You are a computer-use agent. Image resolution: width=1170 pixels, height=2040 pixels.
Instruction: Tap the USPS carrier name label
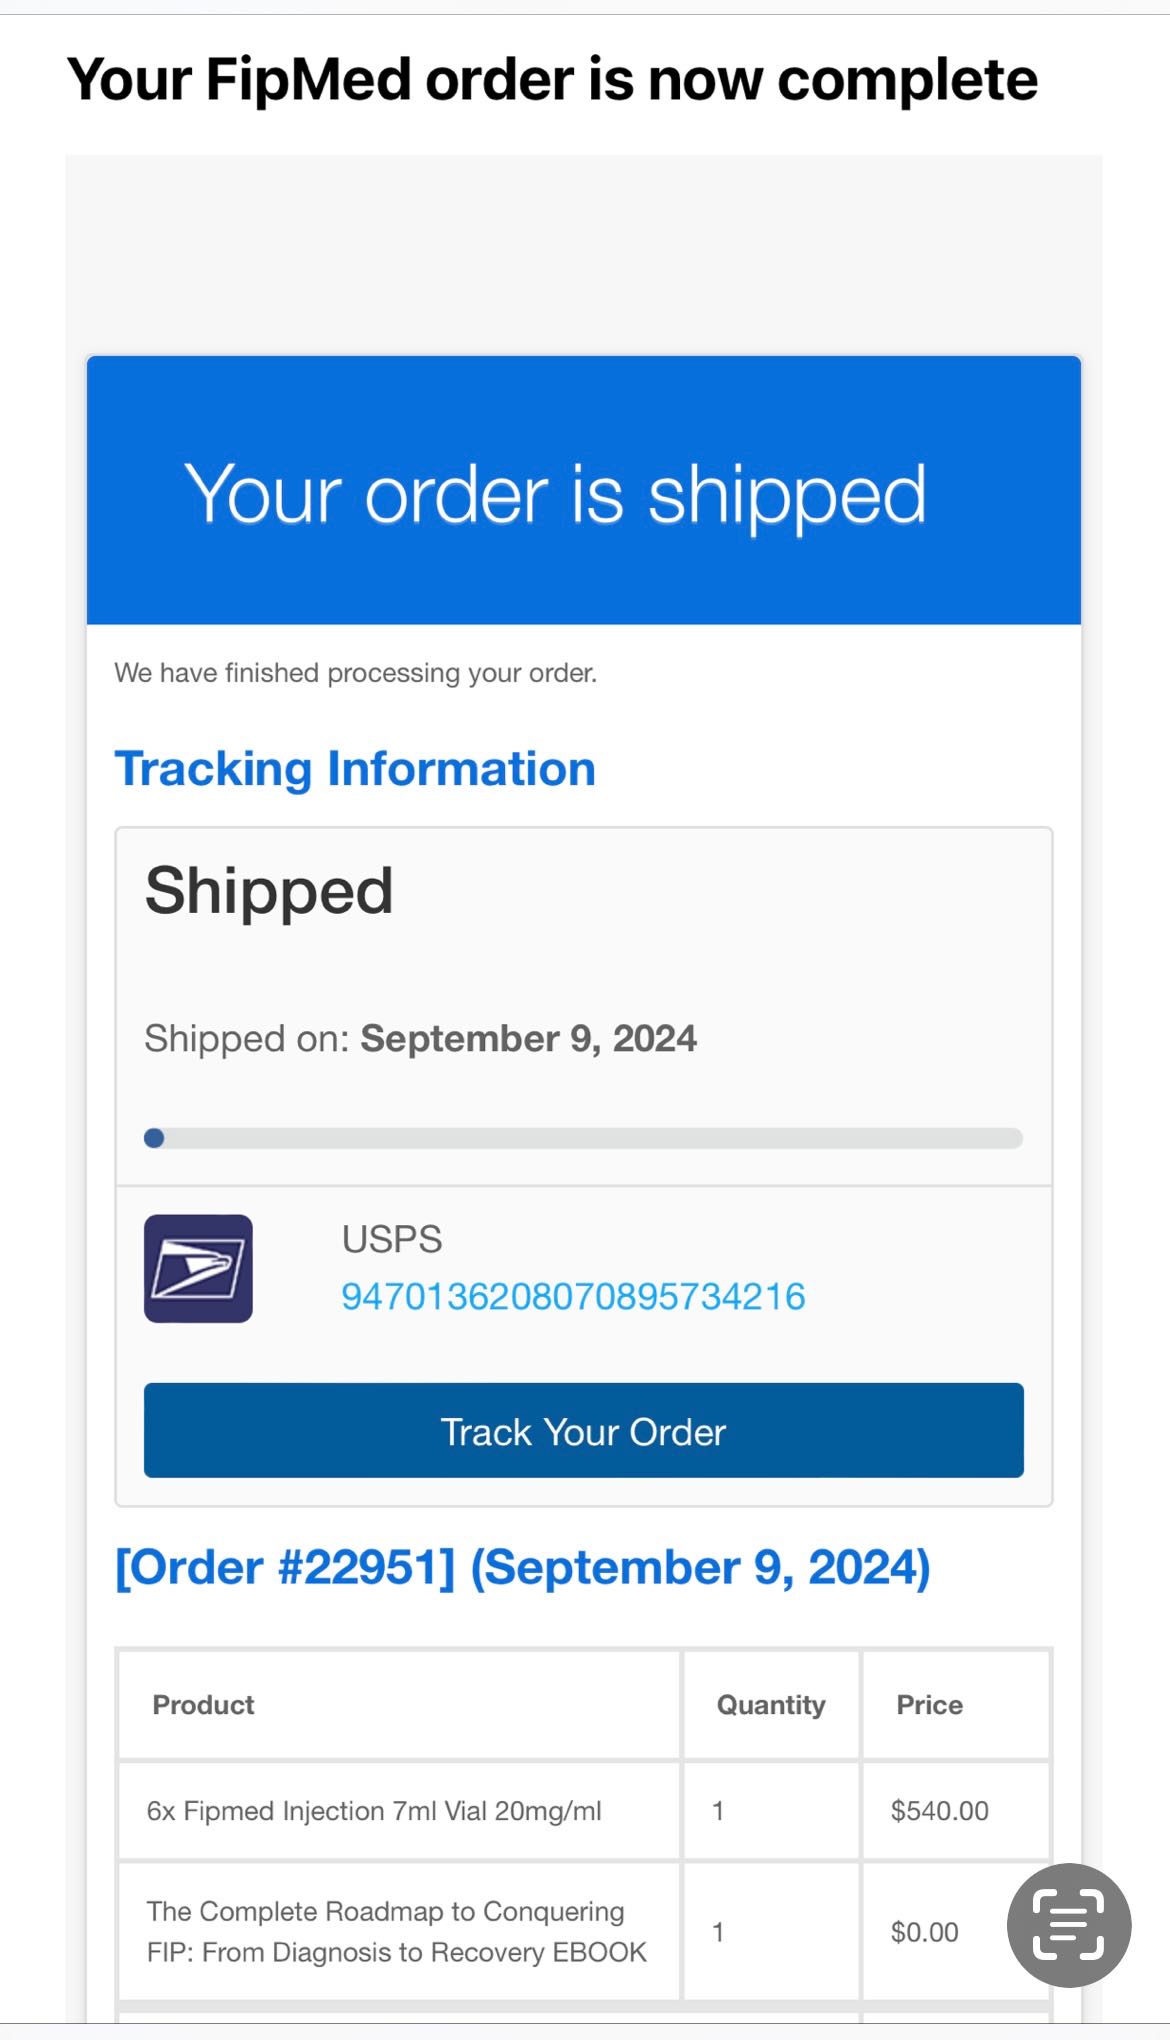pos(391,1240)
